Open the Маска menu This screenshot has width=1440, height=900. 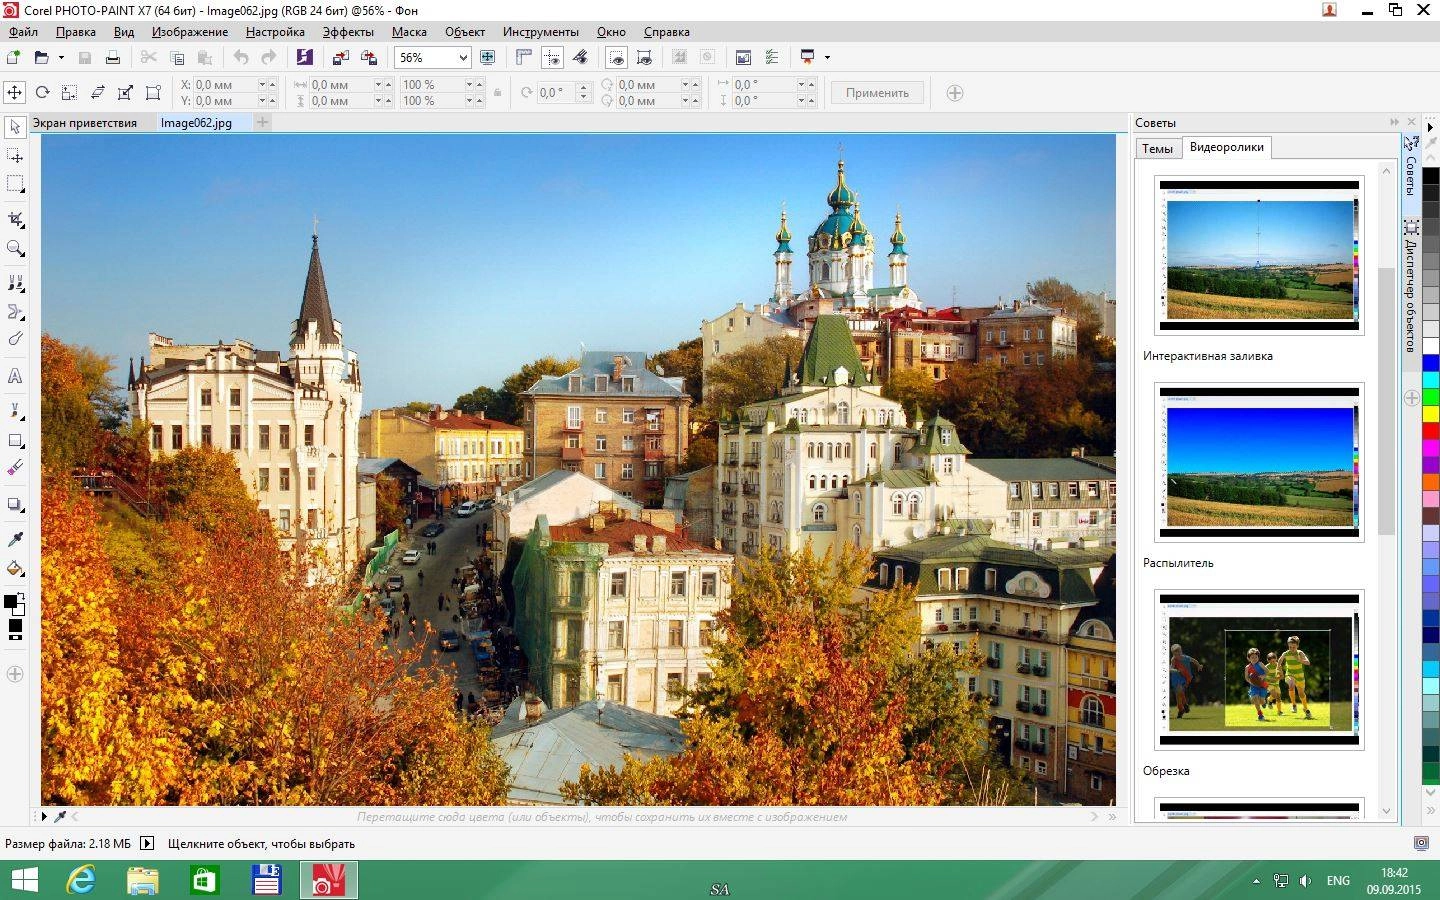tap(409, 32)
